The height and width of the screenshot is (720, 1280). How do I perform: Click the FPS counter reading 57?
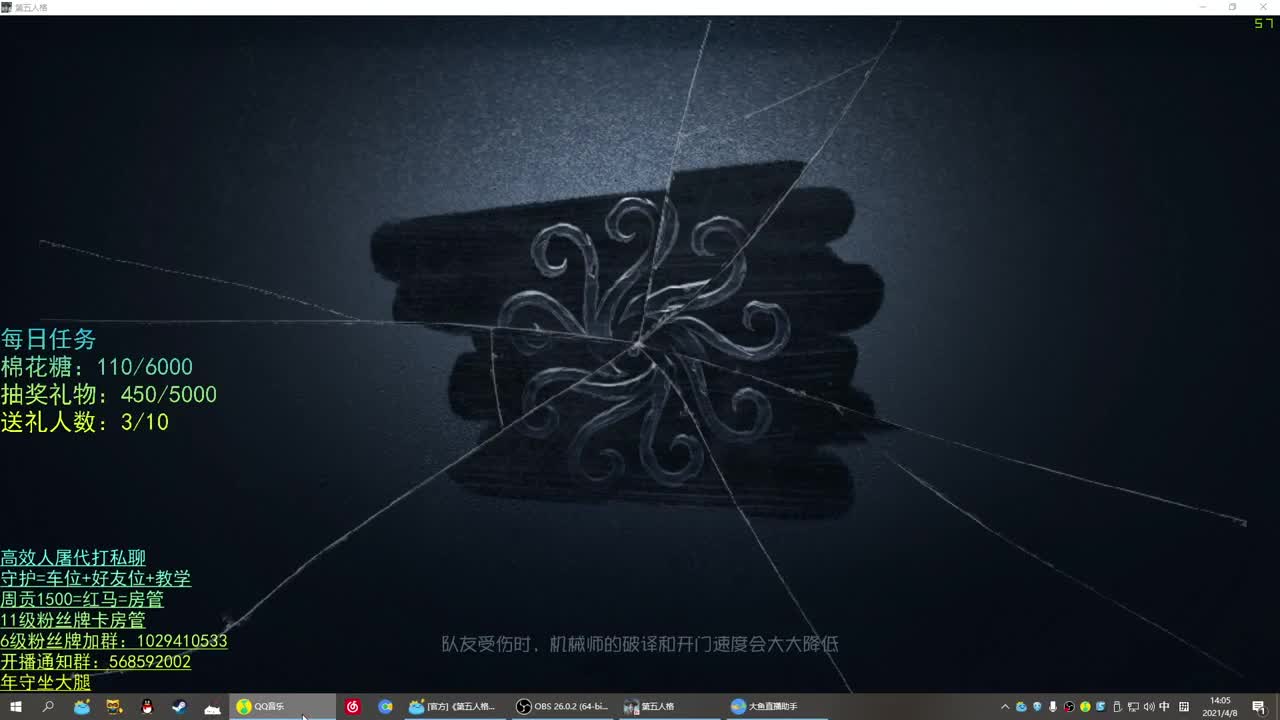coord(1264,23)
